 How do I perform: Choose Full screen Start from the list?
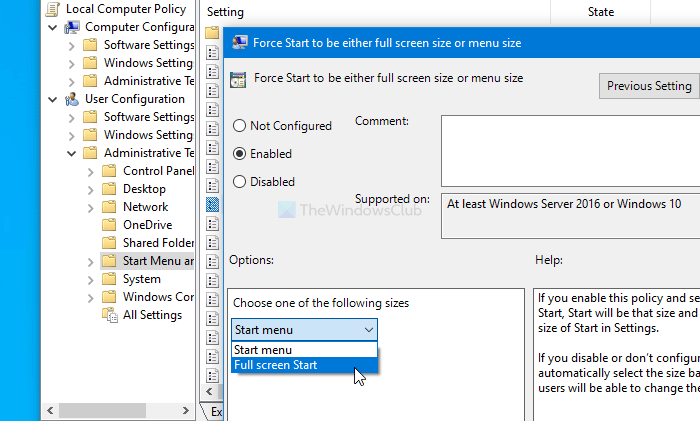[275, 365]
